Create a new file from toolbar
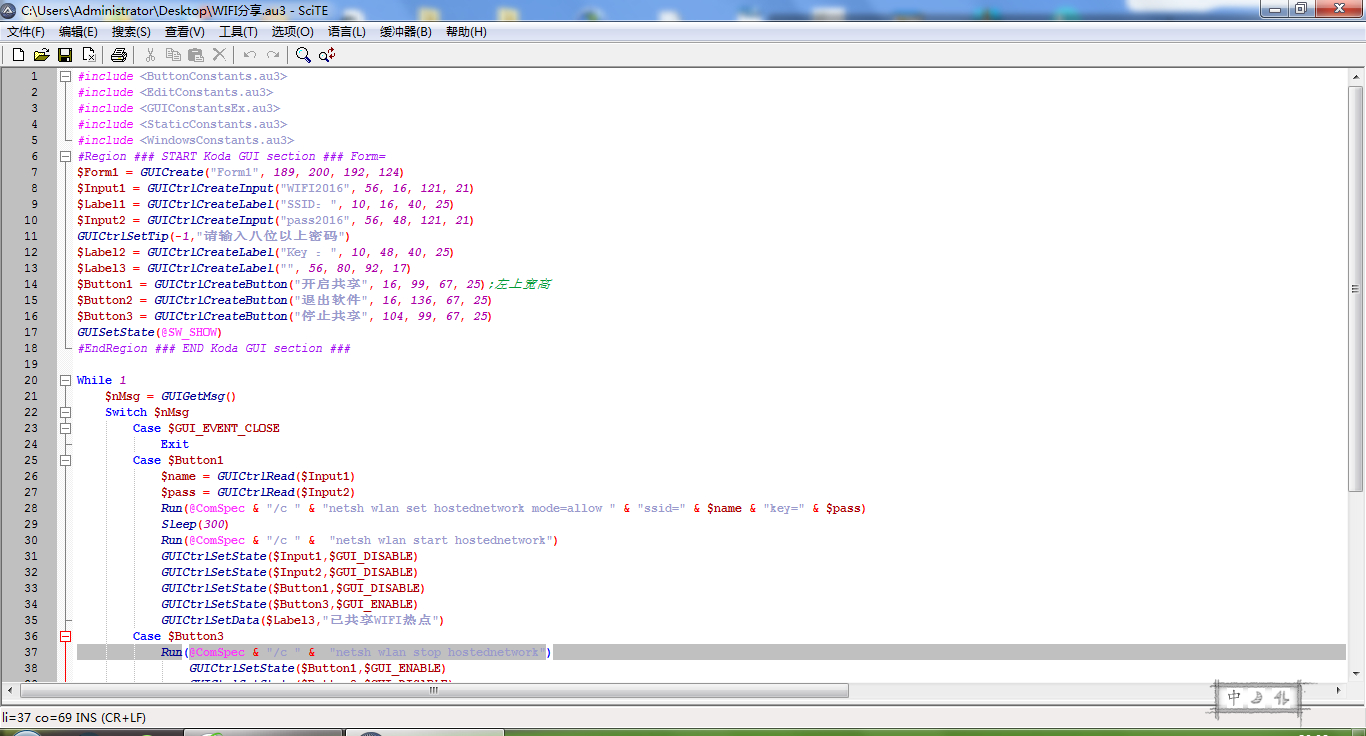The image size is (1366, 736). click(18, 55)
